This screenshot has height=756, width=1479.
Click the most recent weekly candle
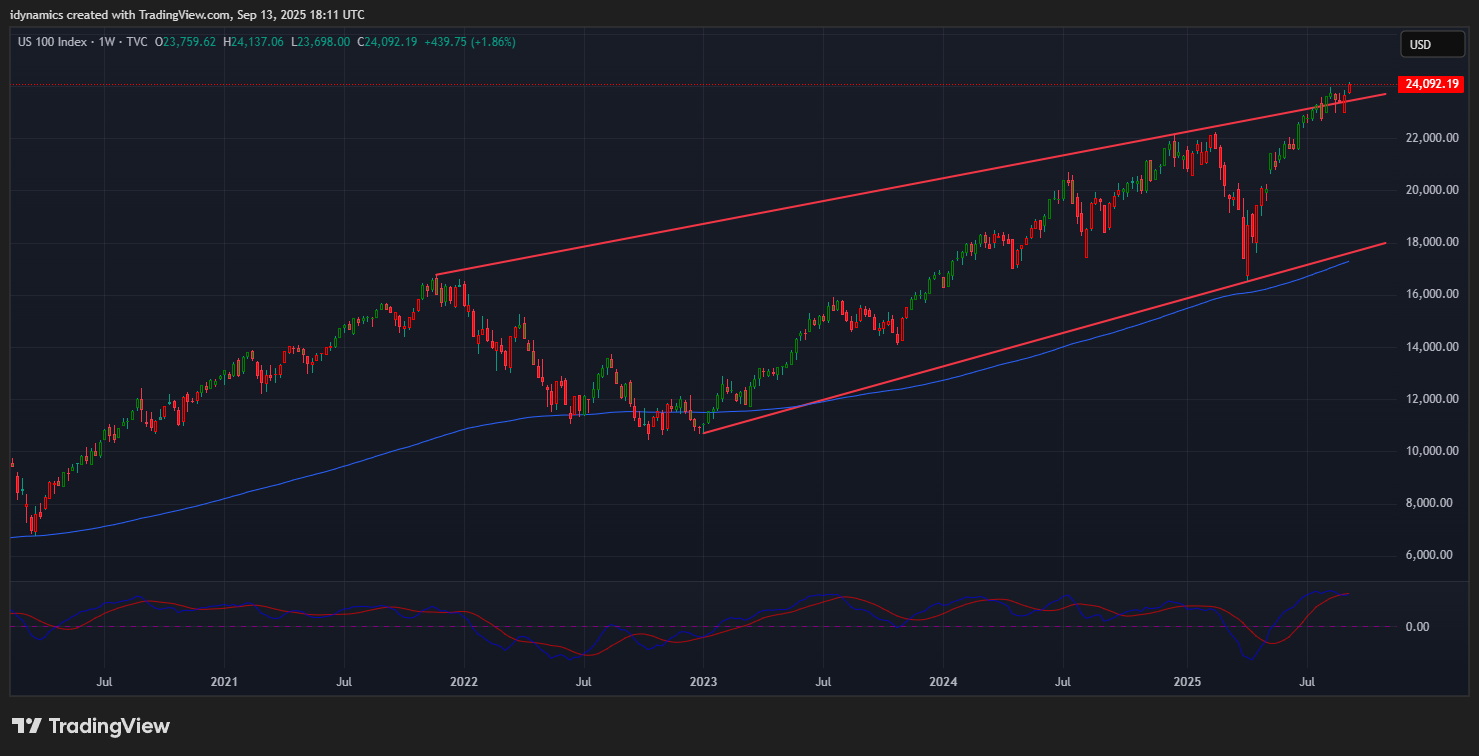click(x=1350, y=89)
